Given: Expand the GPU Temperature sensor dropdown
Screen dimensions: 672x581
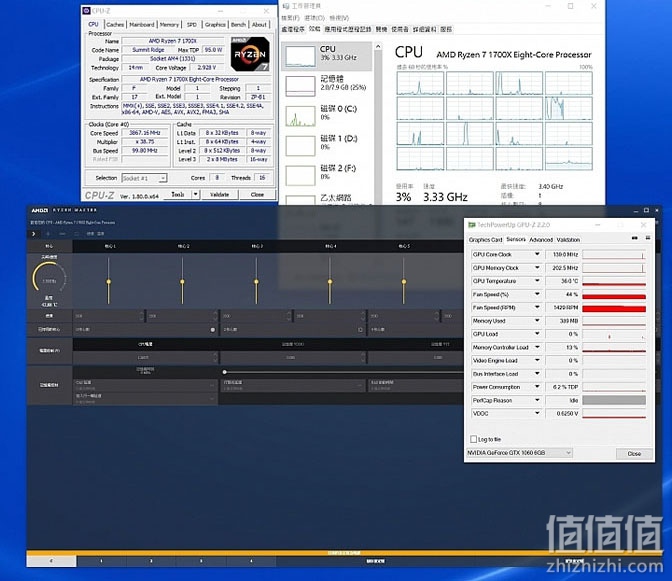Looking at the screenshot, I should (537, 281).
